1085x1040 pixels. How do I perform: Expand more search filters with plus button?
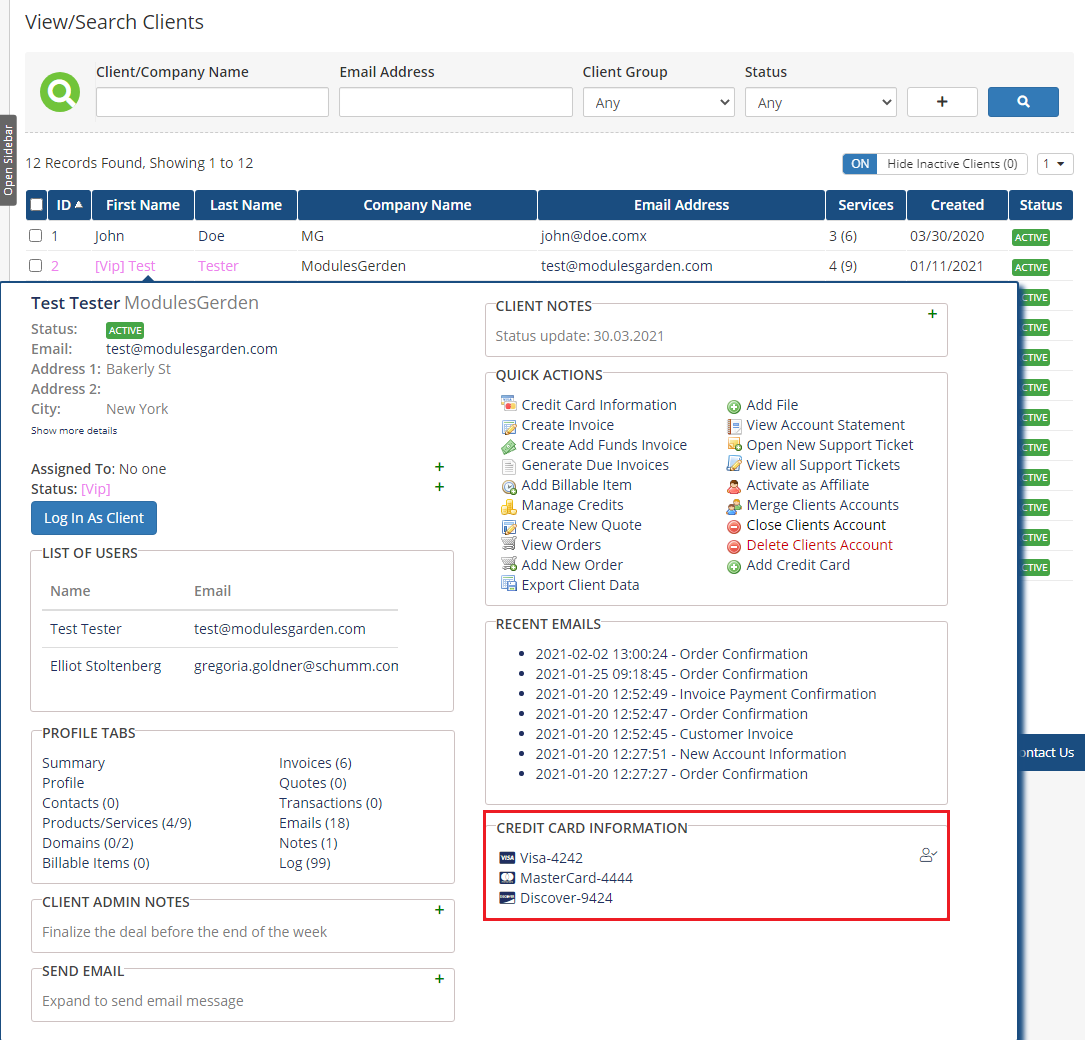(942, 102)
